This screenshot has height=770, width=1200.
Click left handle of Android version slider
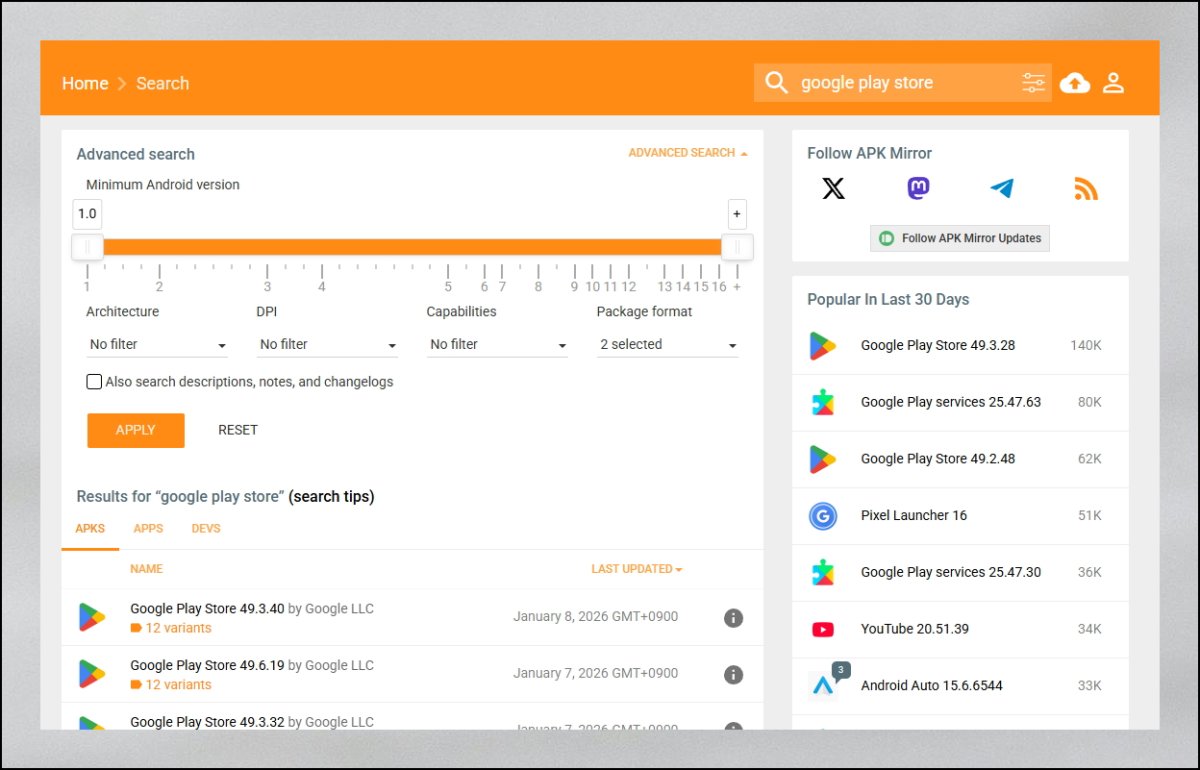pos(87,247)
